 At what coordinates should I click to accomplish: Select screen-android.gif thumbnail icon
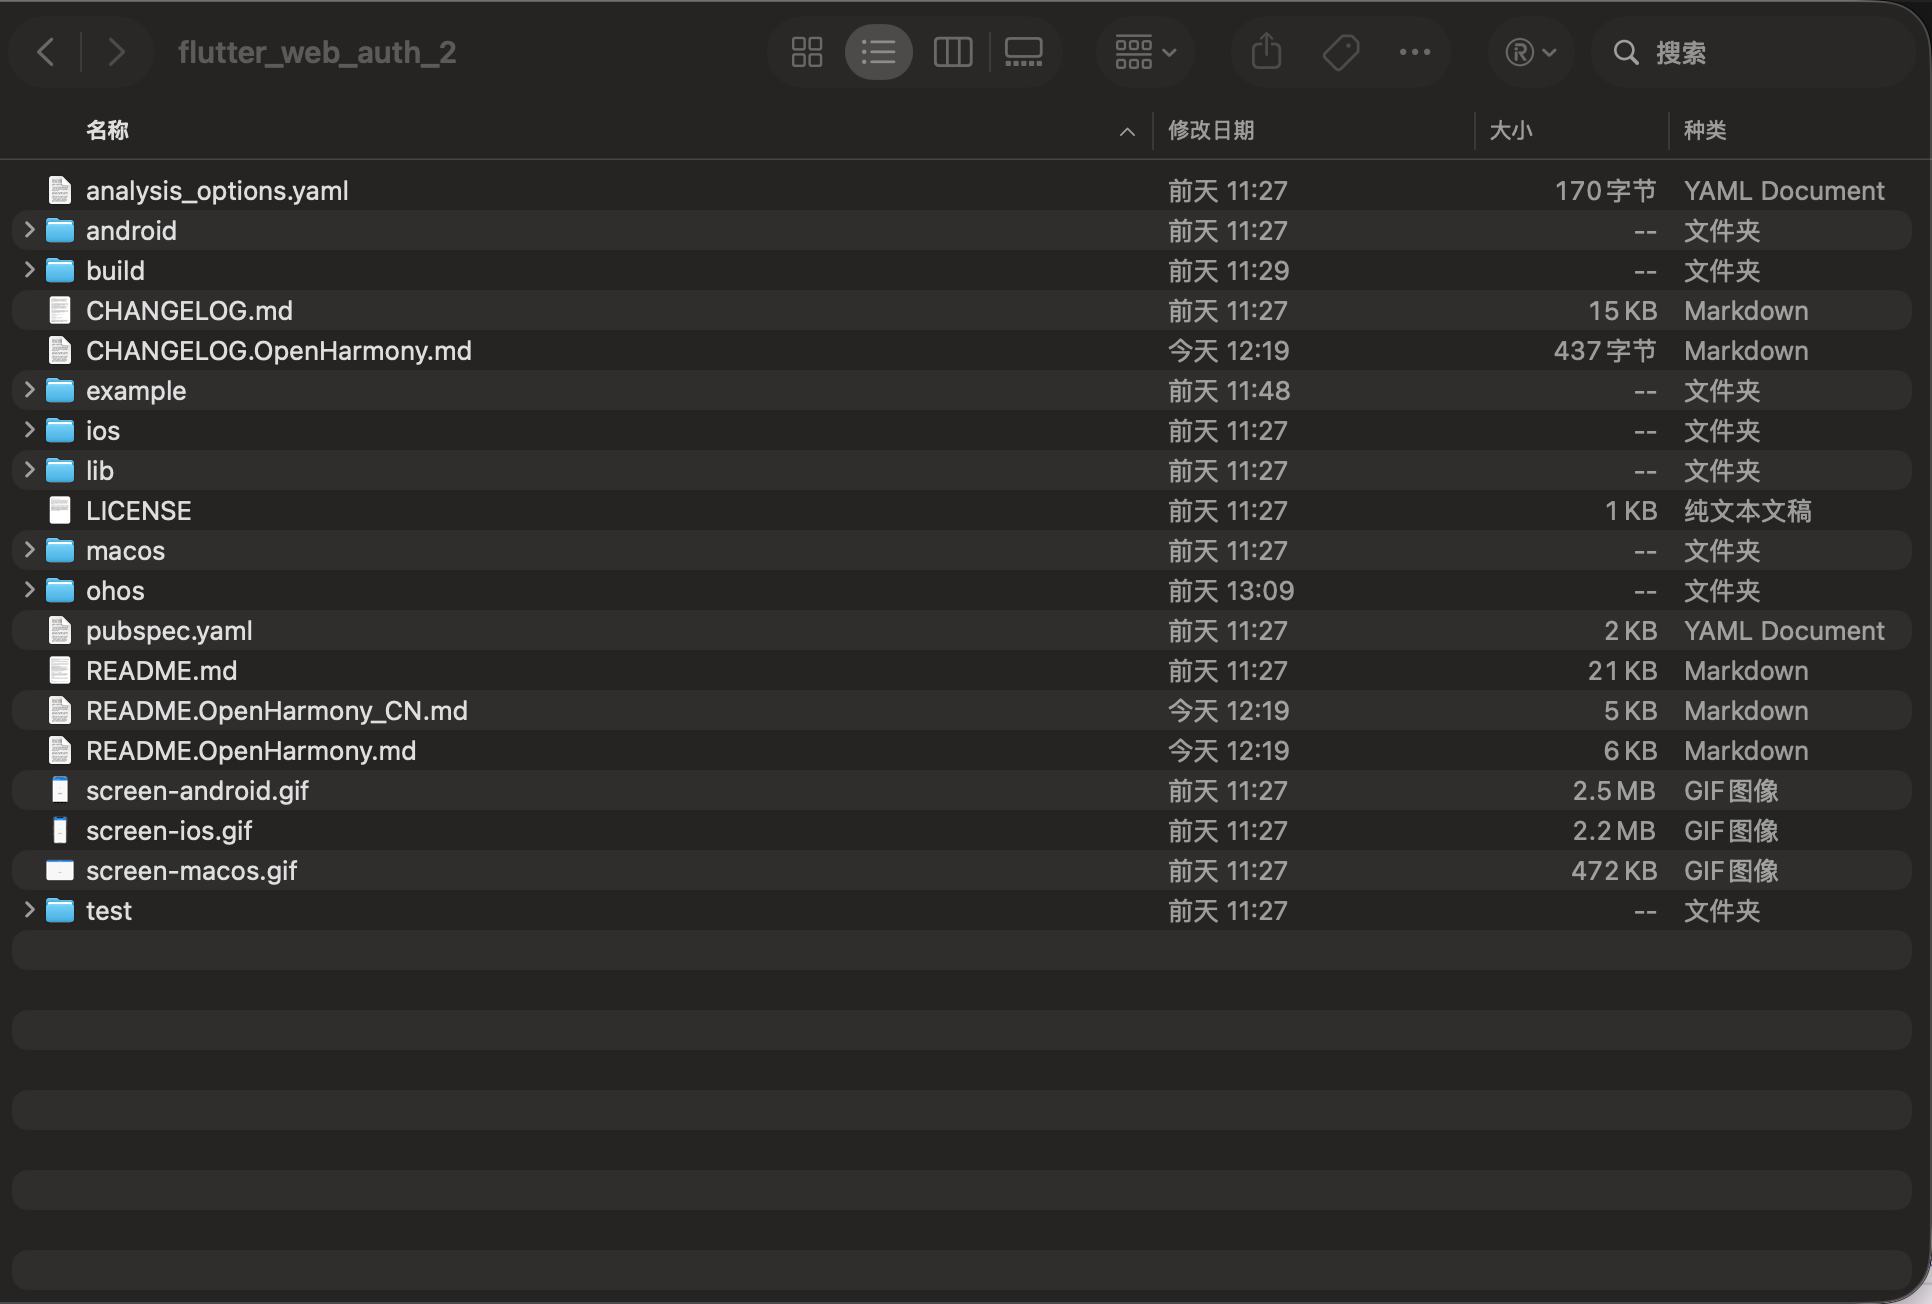(60, 790)
